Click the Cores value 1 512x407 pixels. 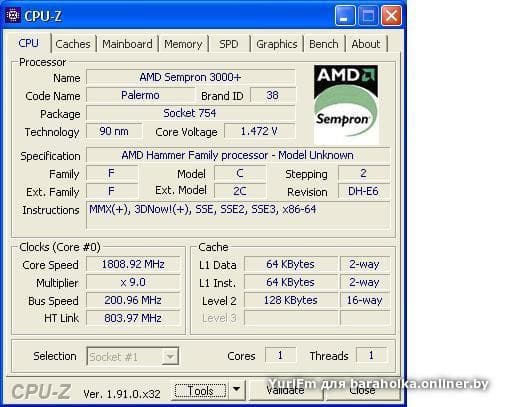click(280, 355)
